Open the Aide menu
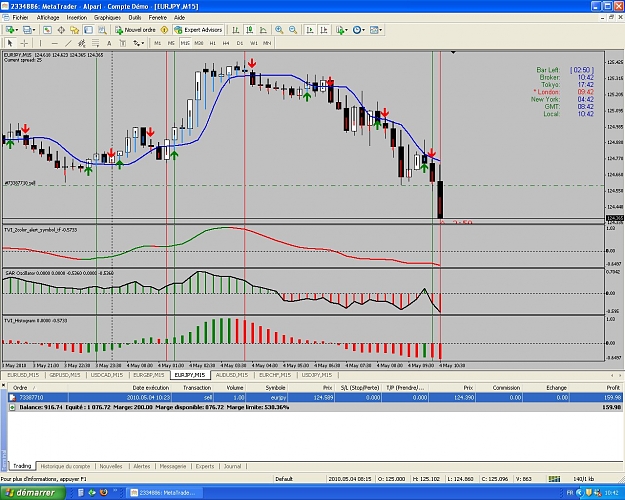The width and height of the screenshot is (625, 500). (x=179, y=18)
